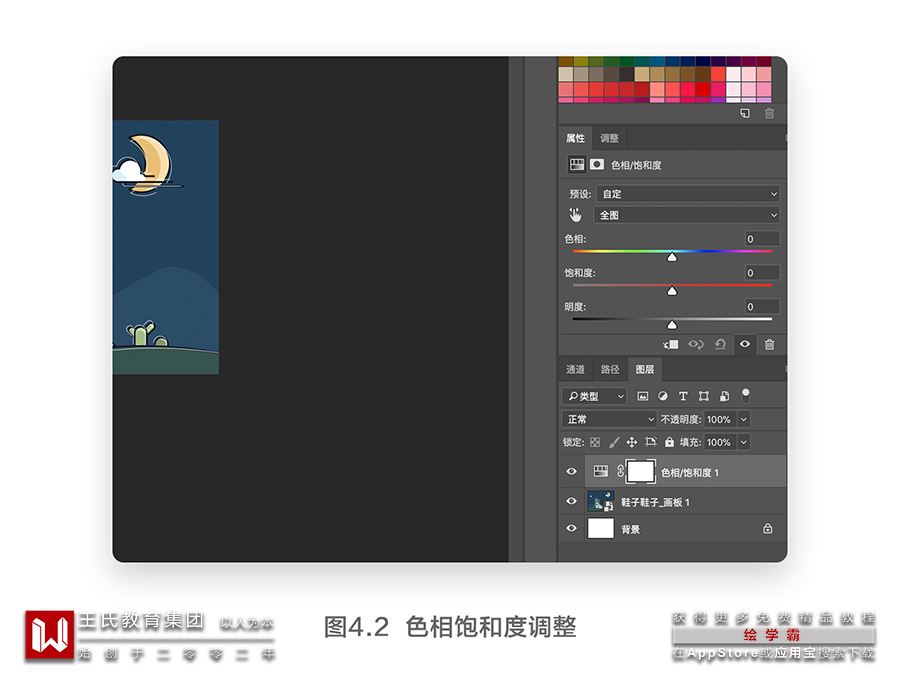The image size is (900, 675).
Task: Select the mask icon in Properties header
Action: coord(597,165)
